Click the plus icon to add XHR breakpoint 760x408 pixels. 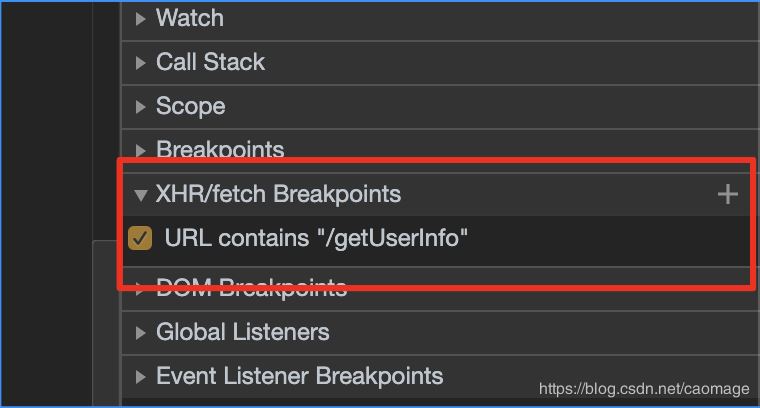coord(728,194)
